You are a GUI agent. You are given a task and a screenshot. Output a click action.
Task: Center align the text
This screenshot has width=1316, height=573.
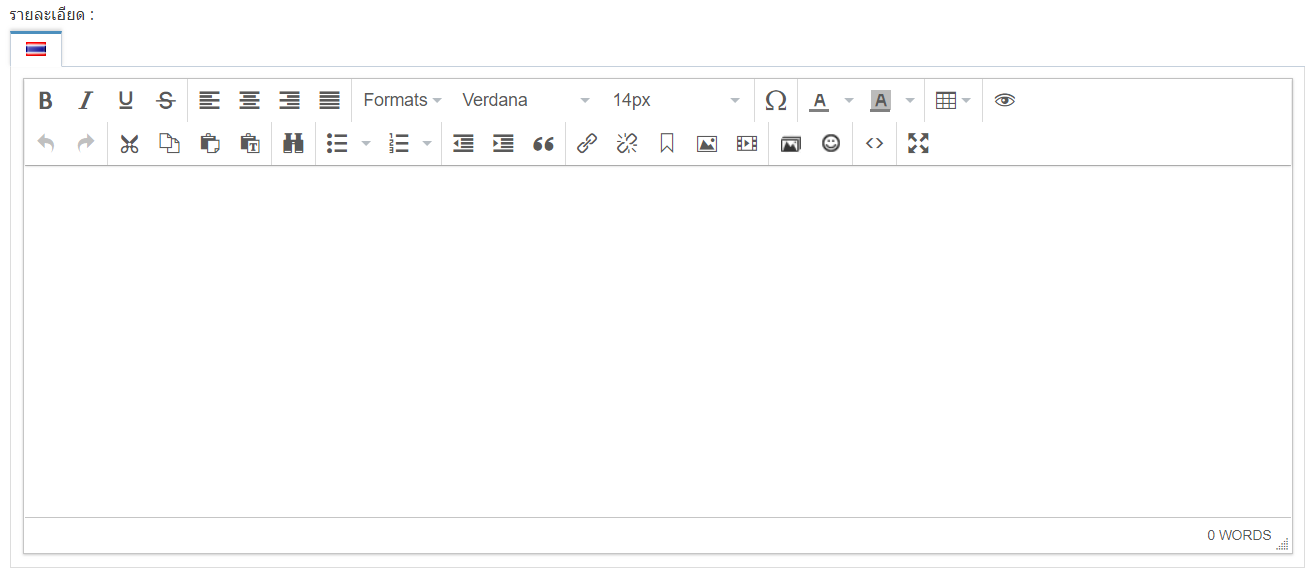249,100
